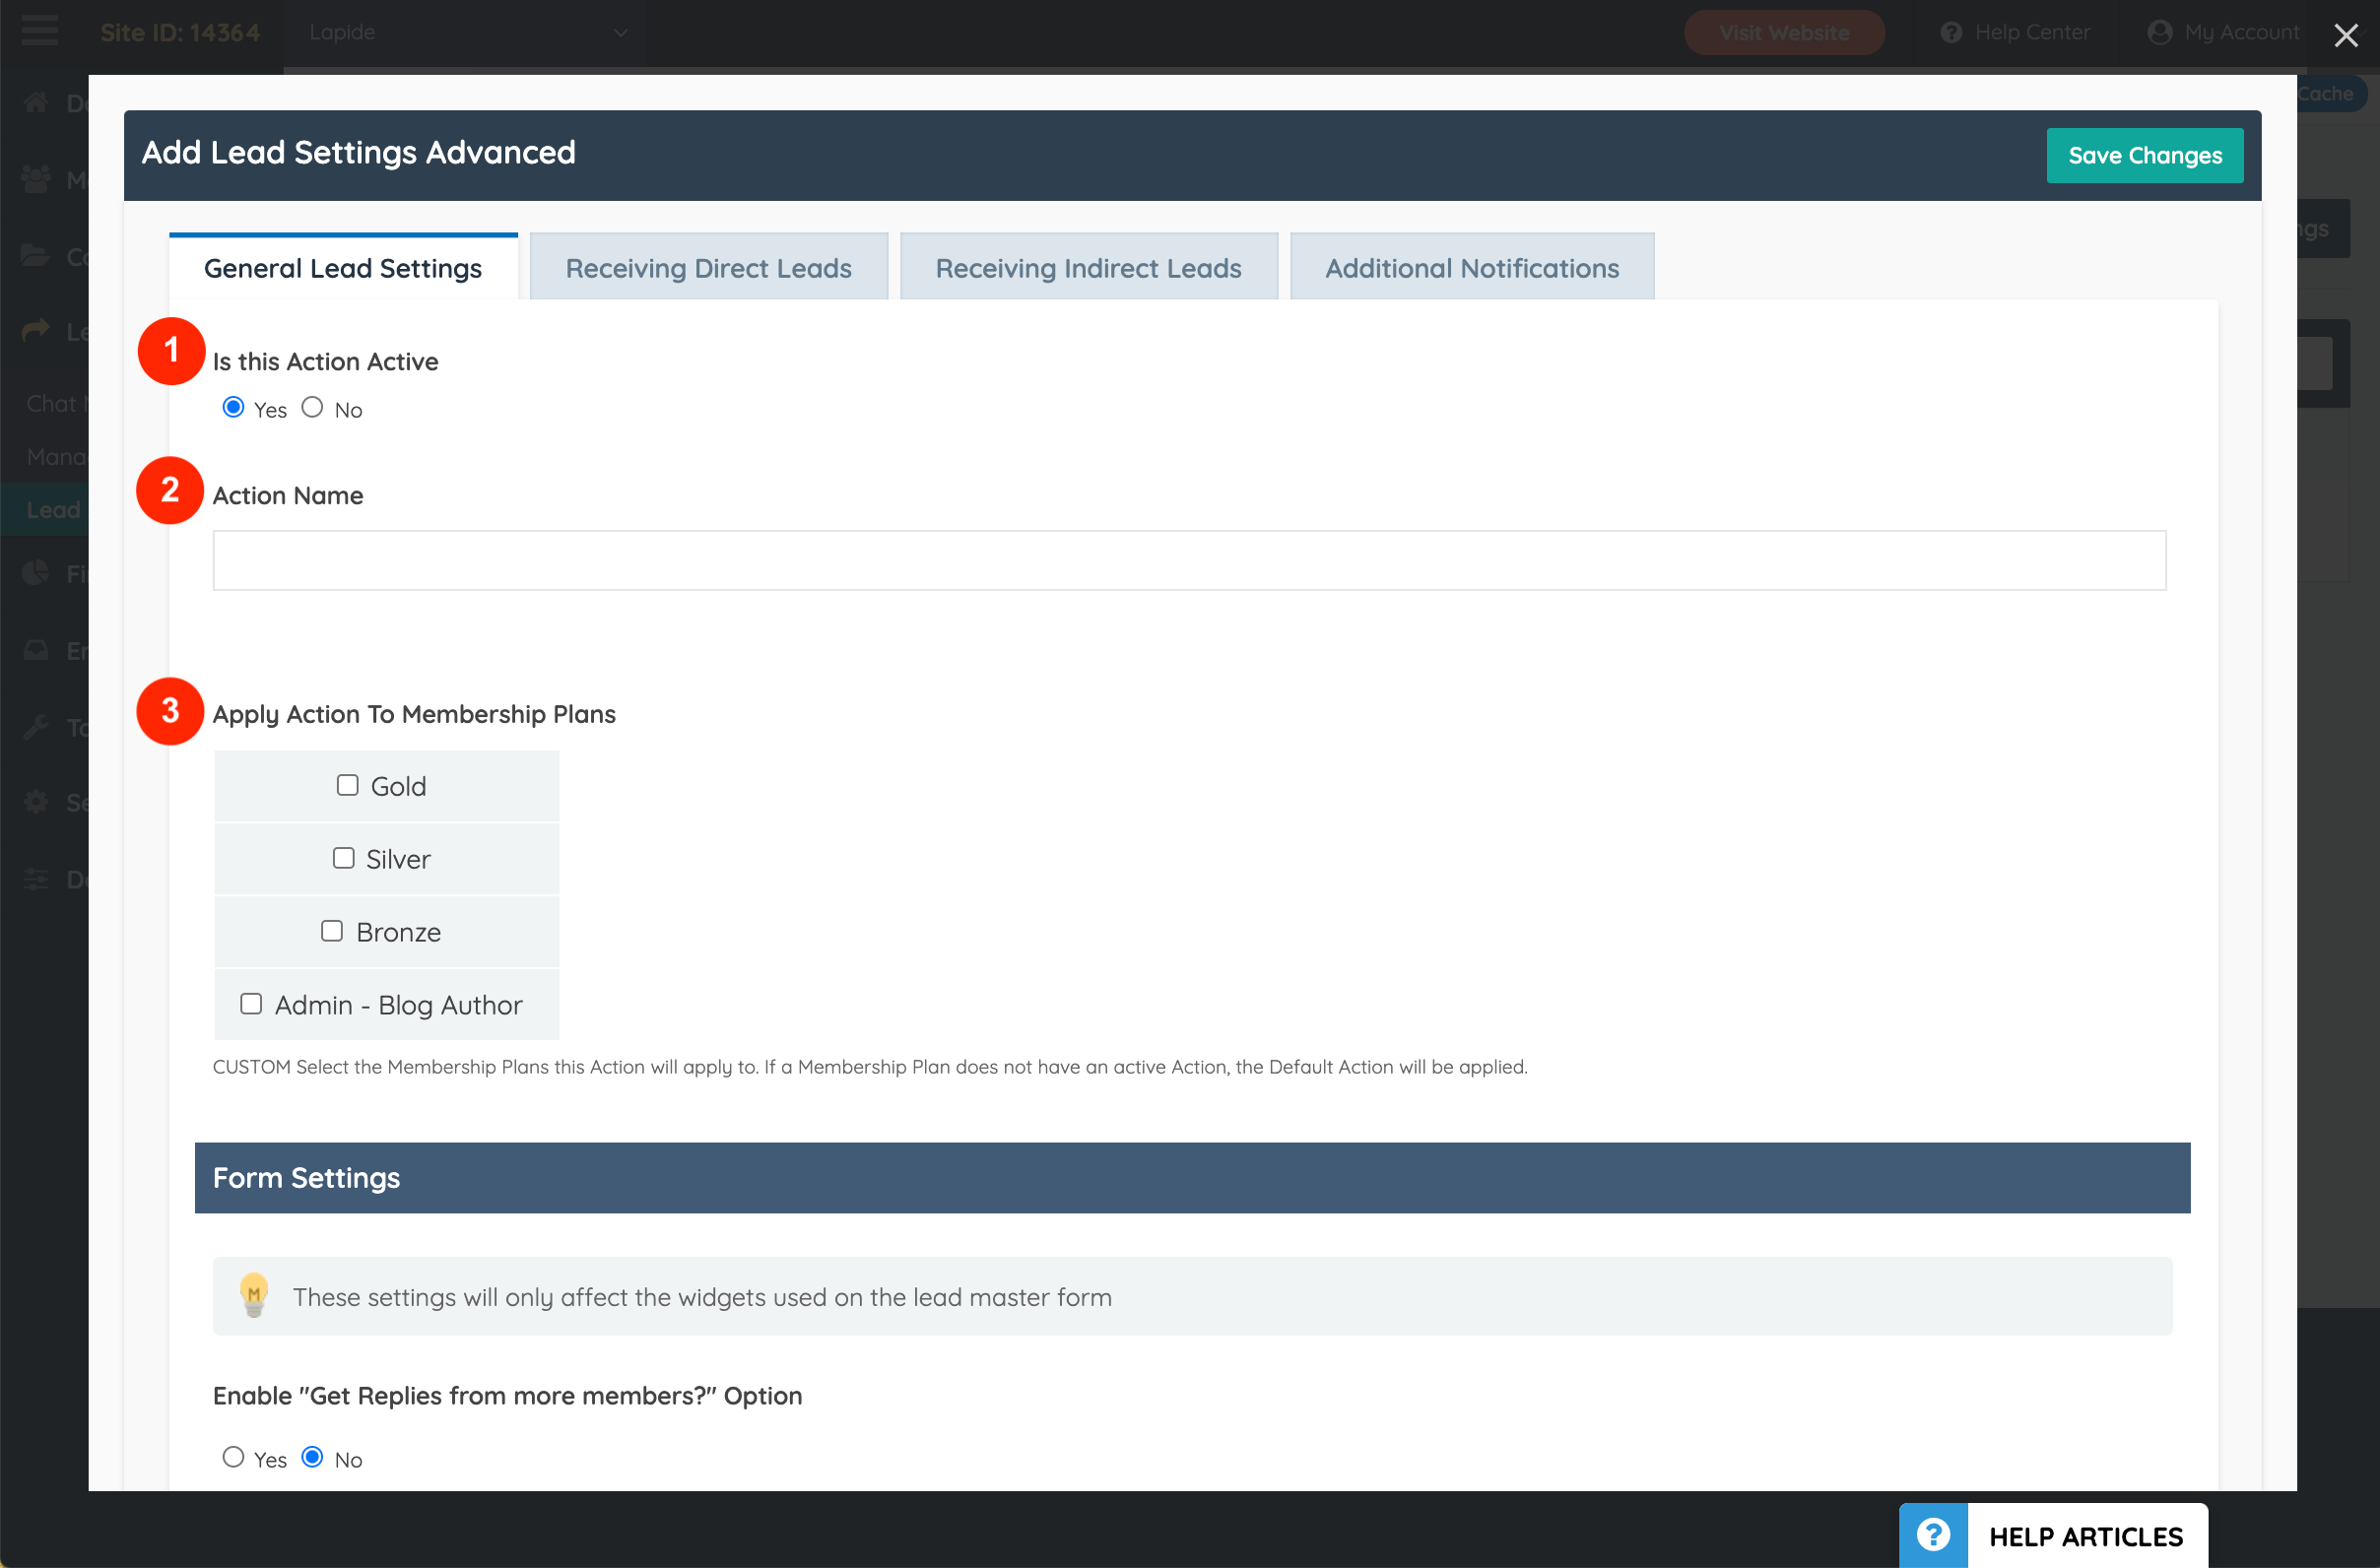Enable the Admin - Blog Author checkbox
2380x1568 pixels.
(251, 1004)
